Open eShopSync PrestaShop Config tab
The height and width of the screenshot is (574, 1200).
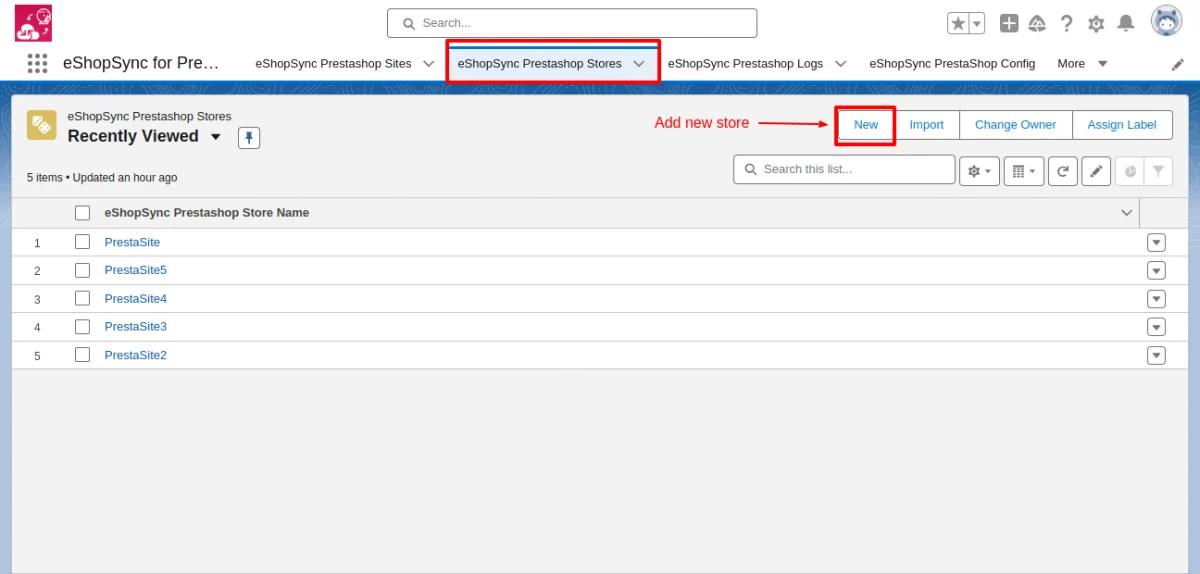(x=952, y=63)
